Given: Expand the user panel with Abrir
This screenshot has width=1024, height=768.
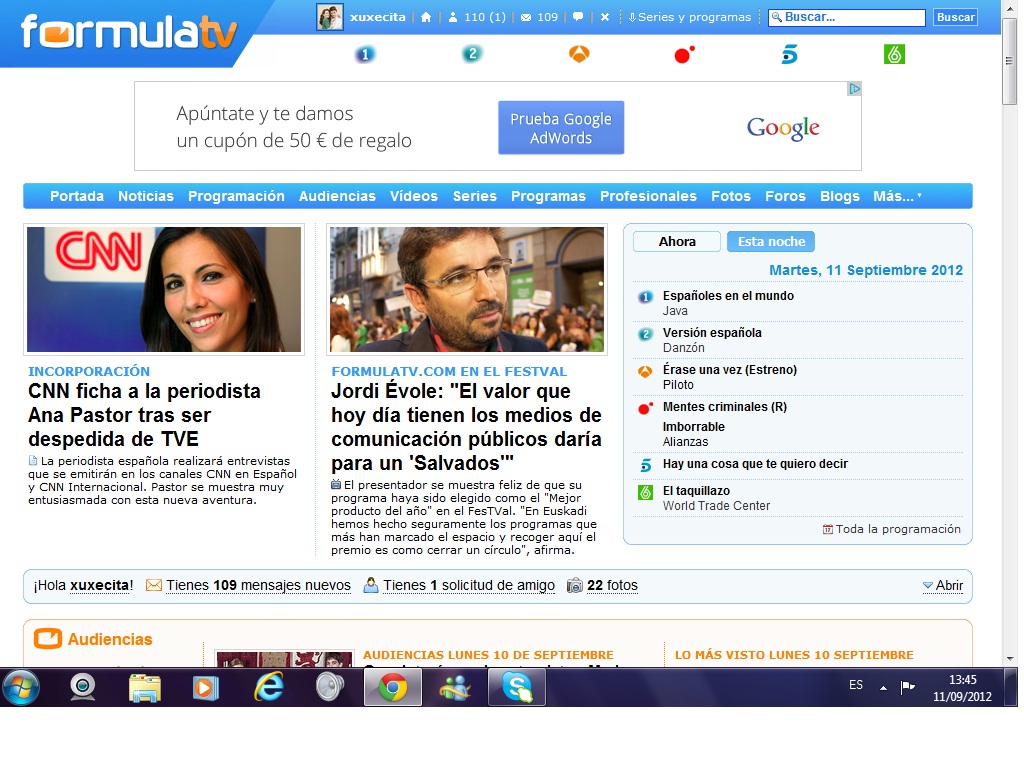Looking at the screenshot, I should (942, 586).
